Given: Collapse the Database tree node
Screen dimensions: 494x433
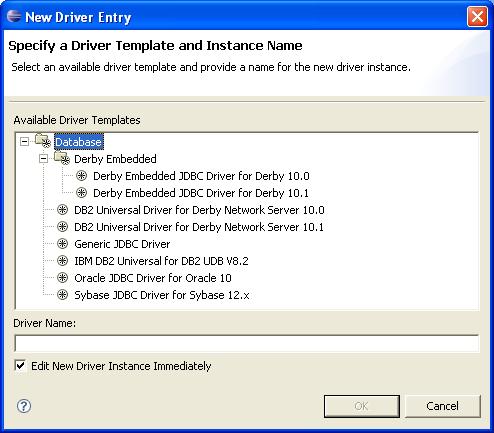Looking at the screenshot, I should (24, 142).
